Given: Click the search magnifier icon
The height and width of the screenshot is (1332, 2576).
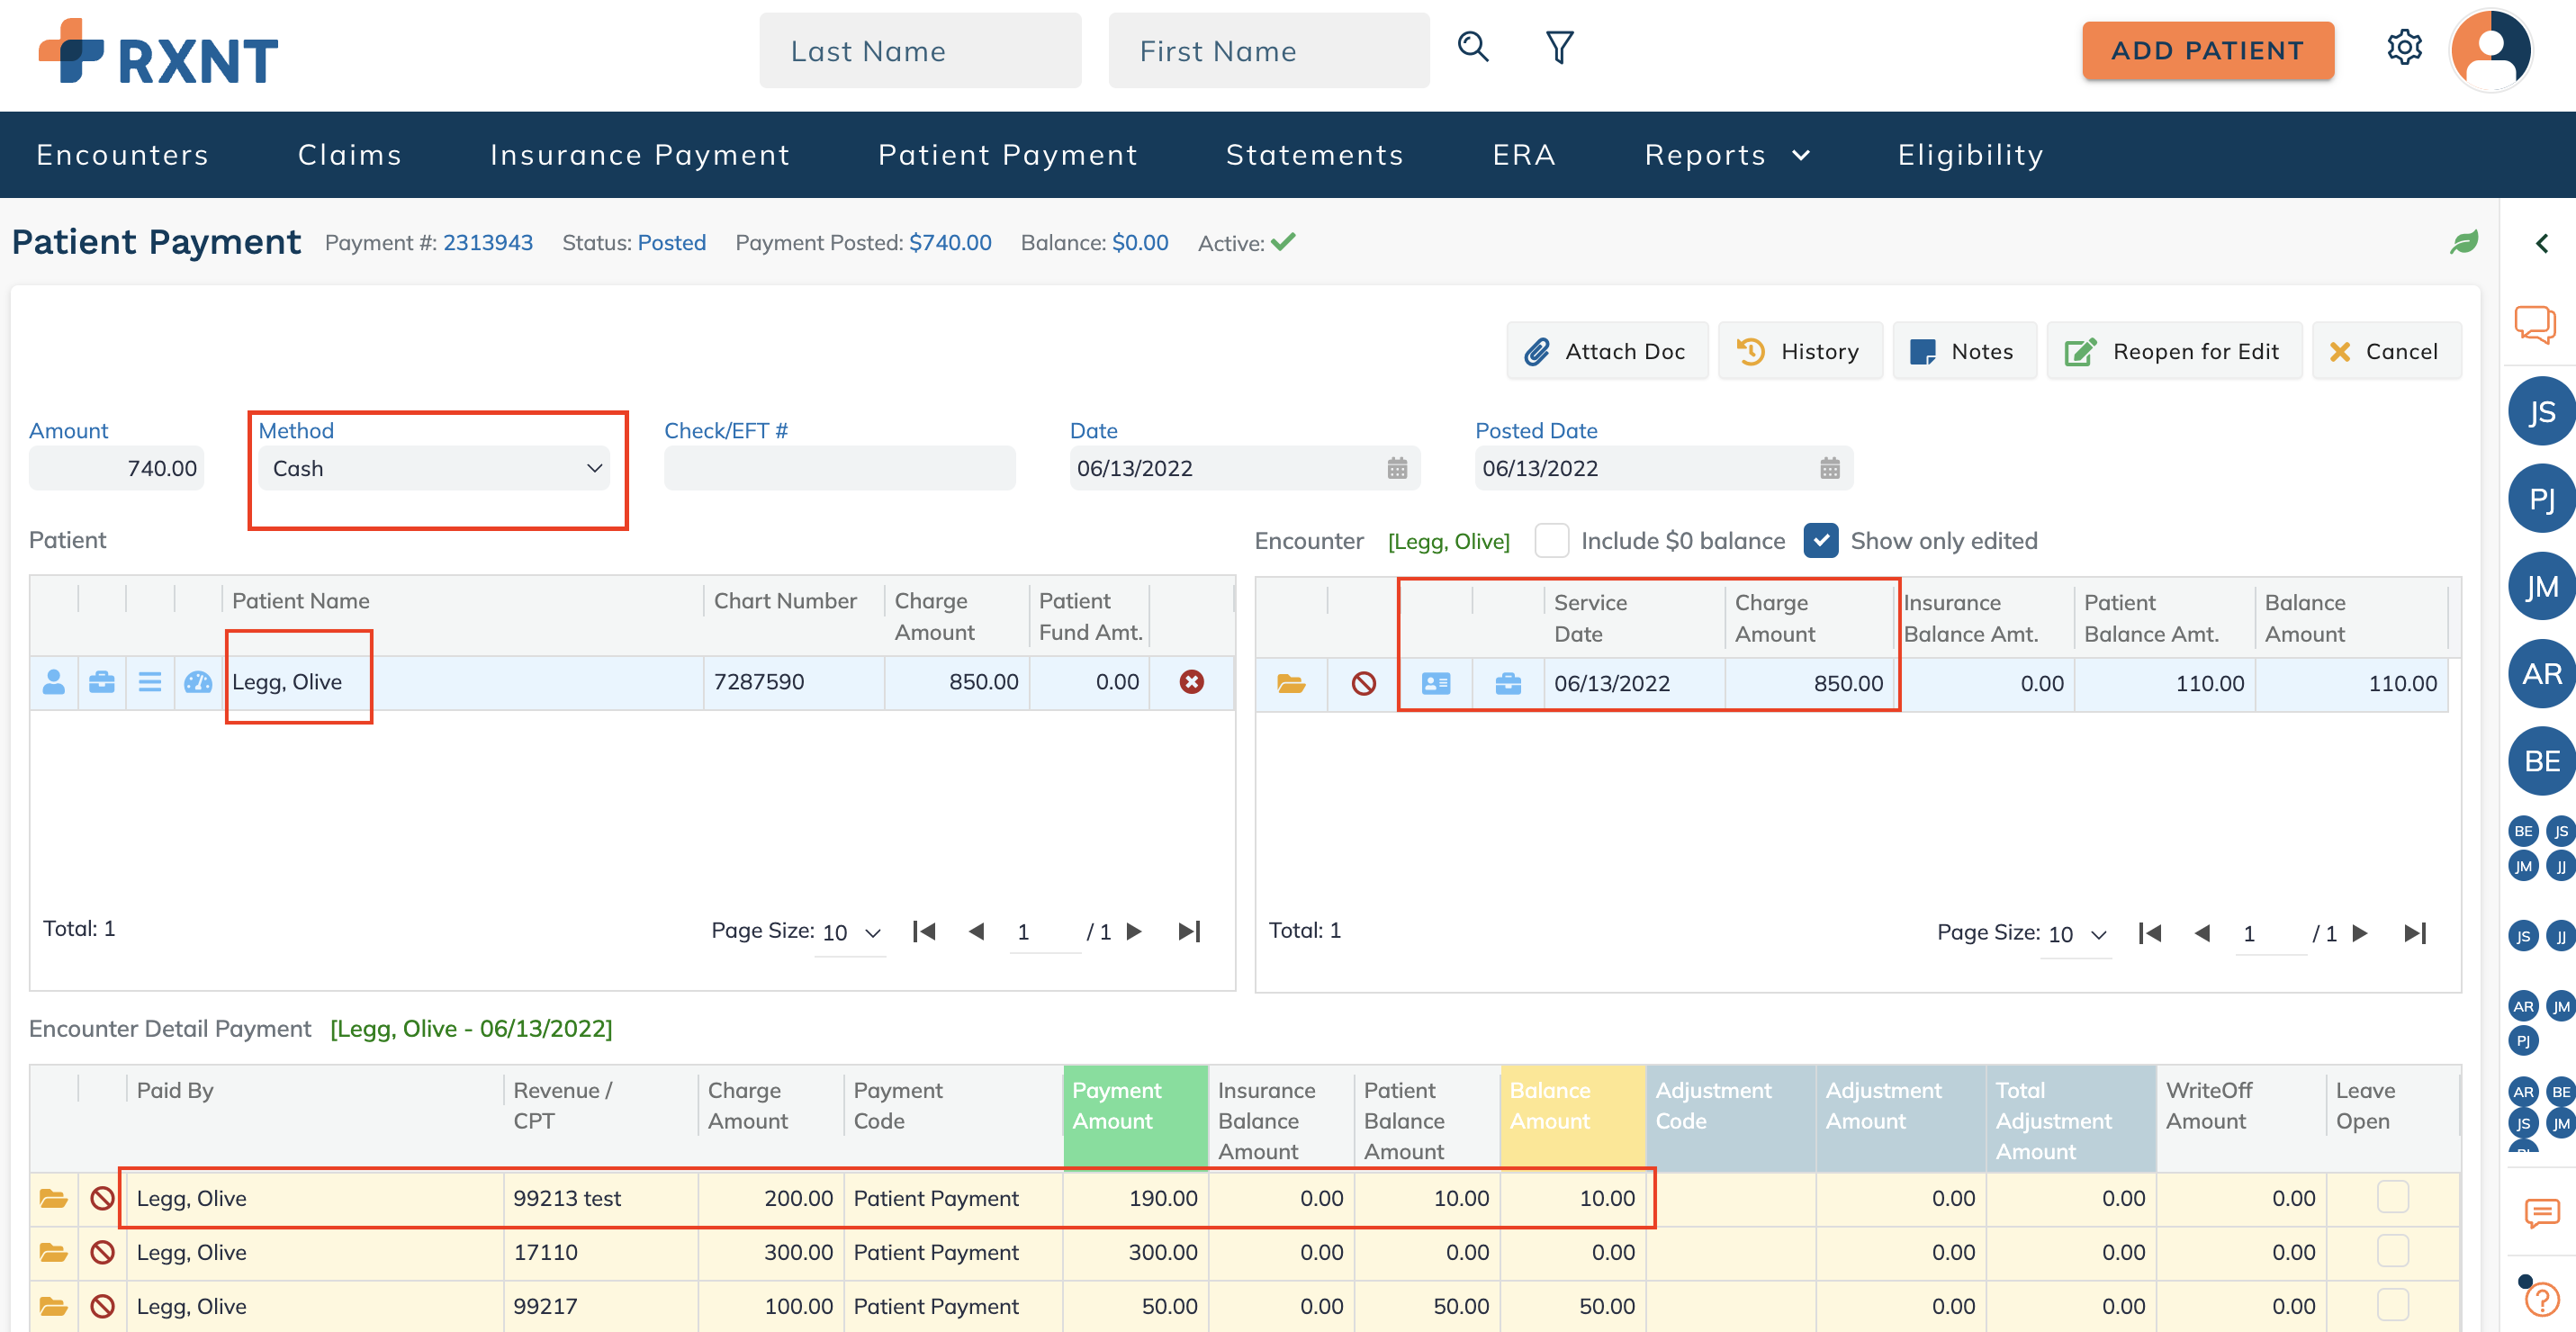Looking at the screenshot, I should (x=1472, y=47).
